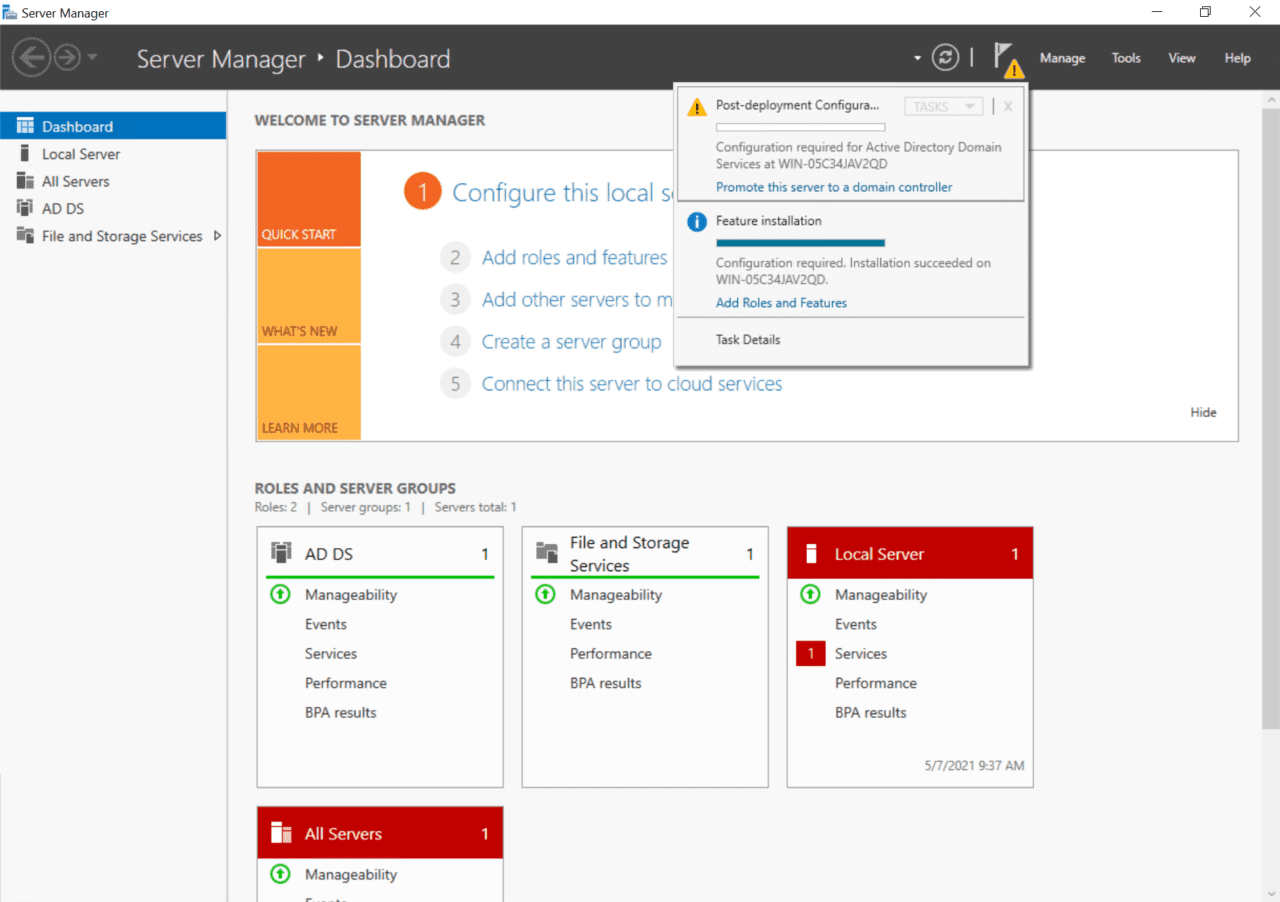Click All Servers Manageability status icon

(x=280, y=874)
